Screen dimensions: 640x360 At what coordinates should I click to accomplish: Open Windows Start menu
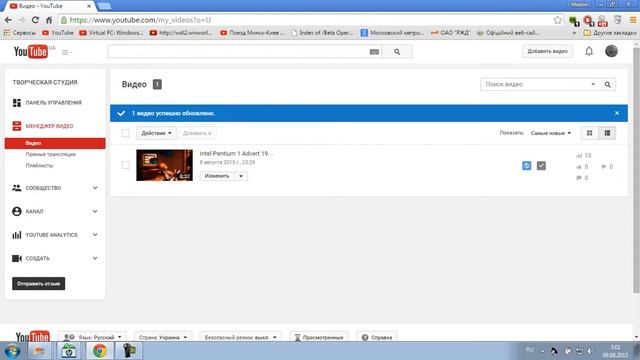pyautogui.click(x=12, y=351)
